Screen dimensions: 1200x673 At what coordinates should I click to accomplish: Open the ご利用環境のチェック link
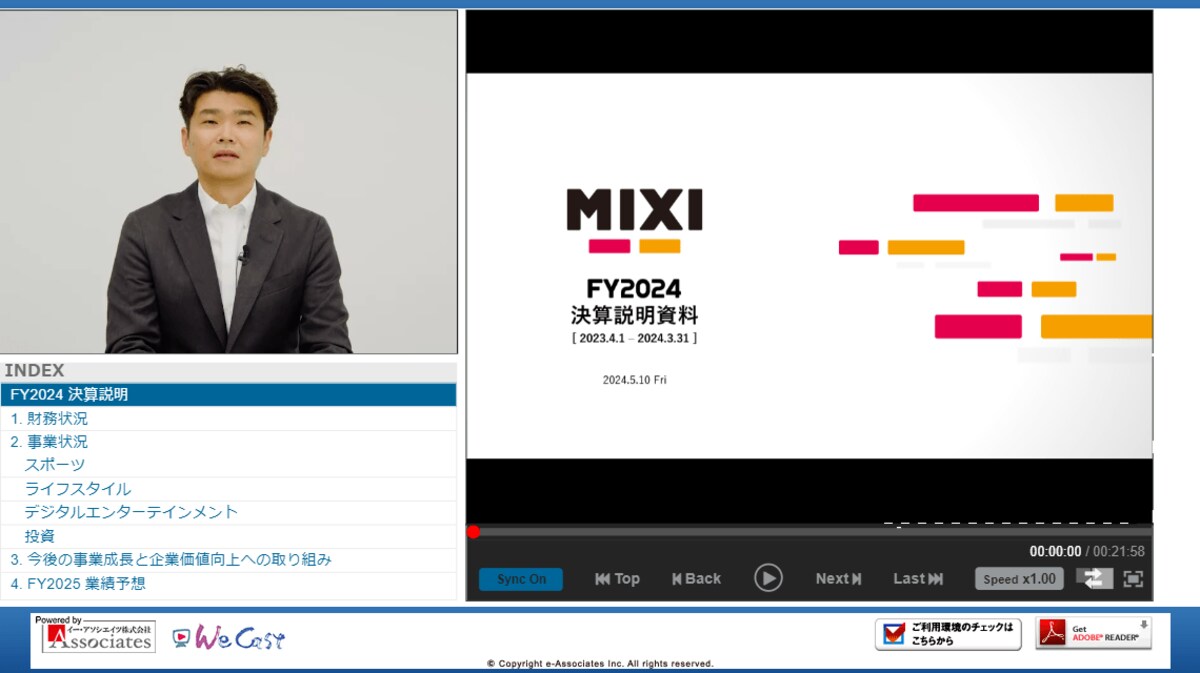[960, 632]
